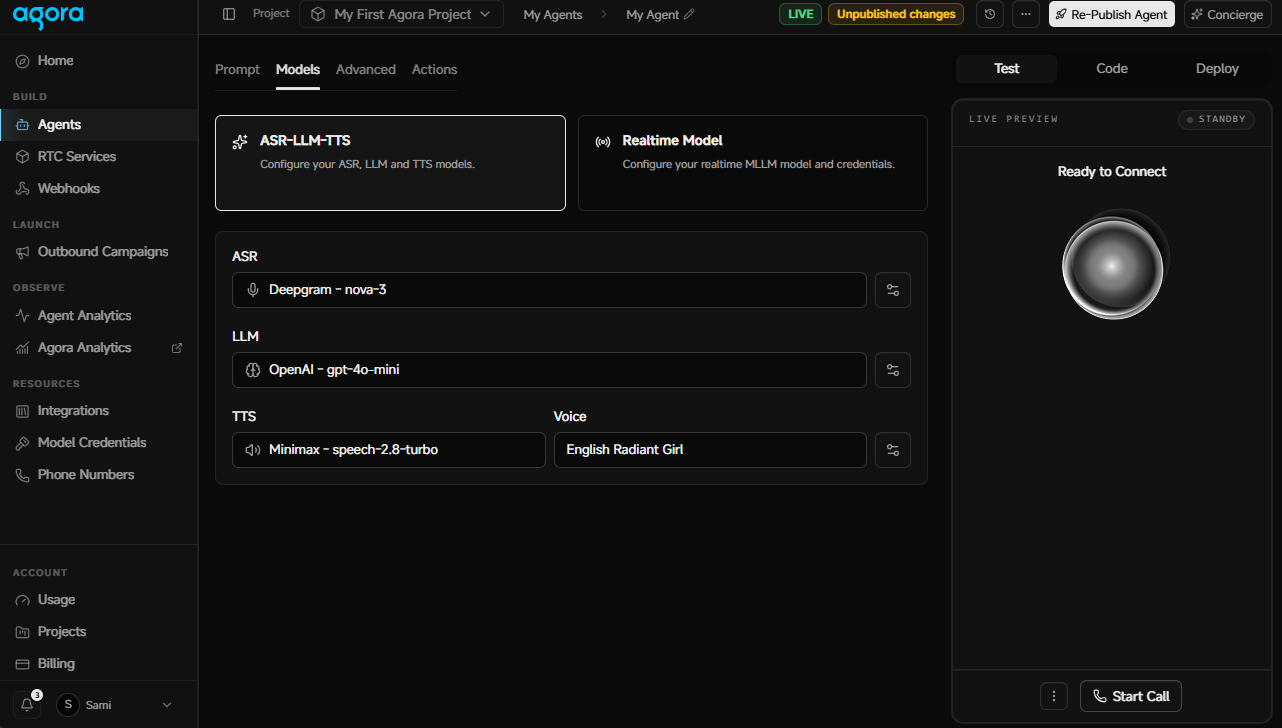
Task: Toggle the sidebar panel icon
Action: [x=229, y=14]
